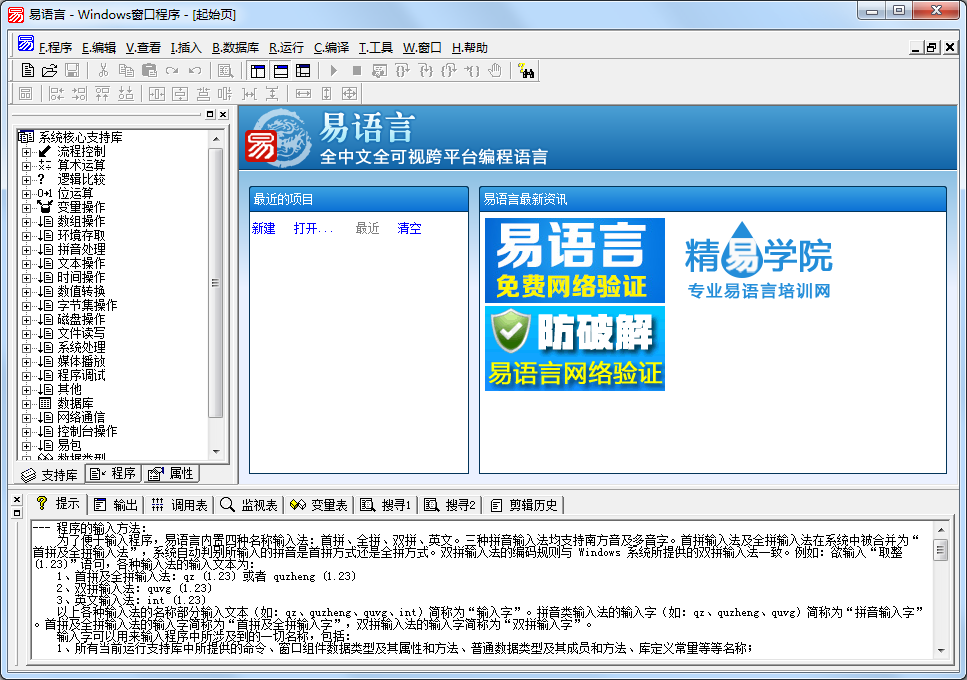Click the tip pane scroll-down arrow
The image size is (967, 680).
940,650
